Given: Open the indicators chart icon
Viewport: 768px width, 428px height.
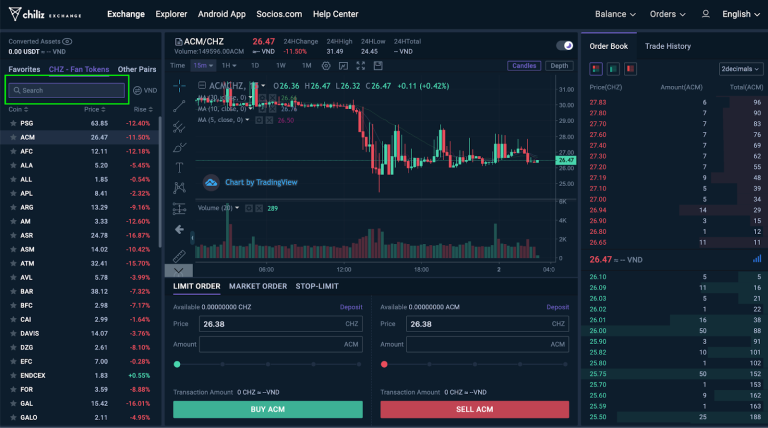Looking at the screenshot, I should click(343, 66).
